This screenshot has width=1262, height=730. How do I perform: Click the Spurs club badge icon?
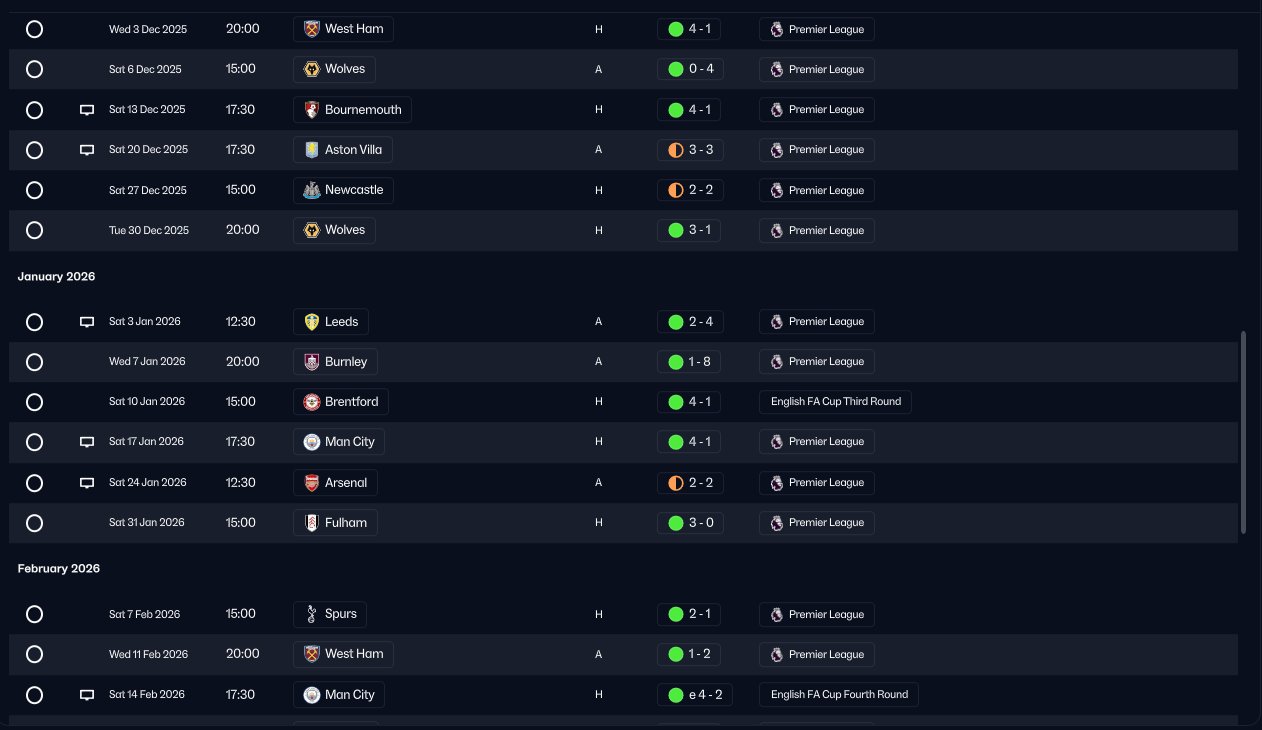point(311,614)
